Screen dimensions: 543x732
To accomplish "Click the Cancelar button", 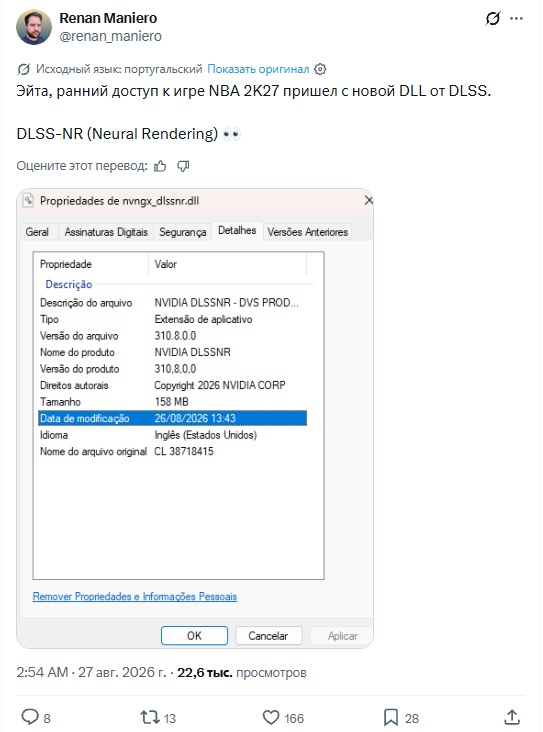I will coord(268,636).
